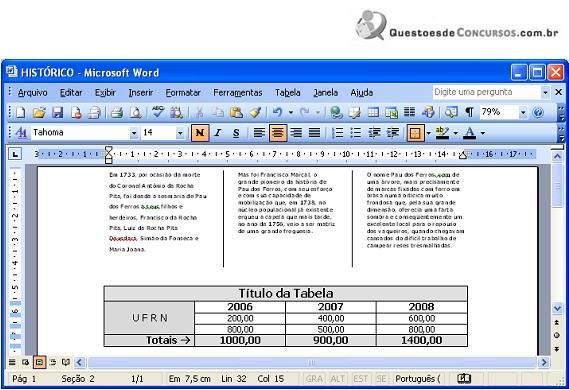Start a numbered list
569x390 pixels.
click(337, 133)
